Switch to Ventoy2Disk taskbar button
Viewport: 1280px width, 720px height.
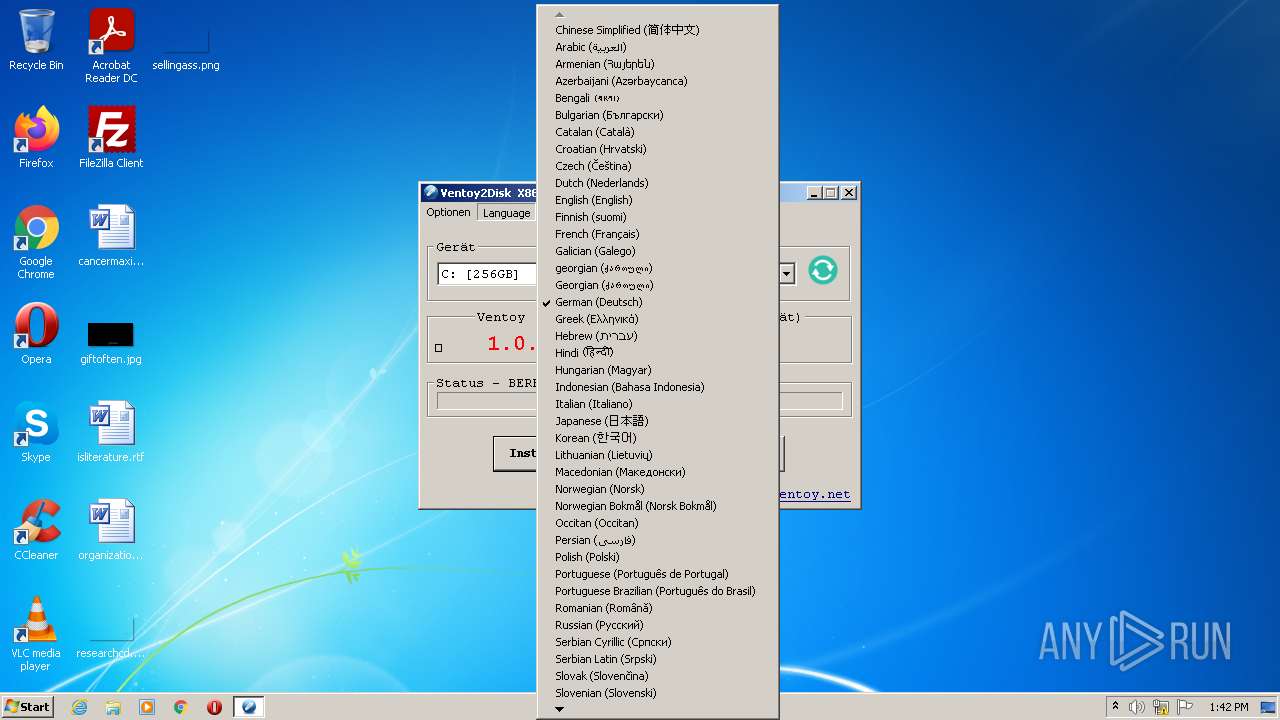pyautogui.click(x=249, y=707)
